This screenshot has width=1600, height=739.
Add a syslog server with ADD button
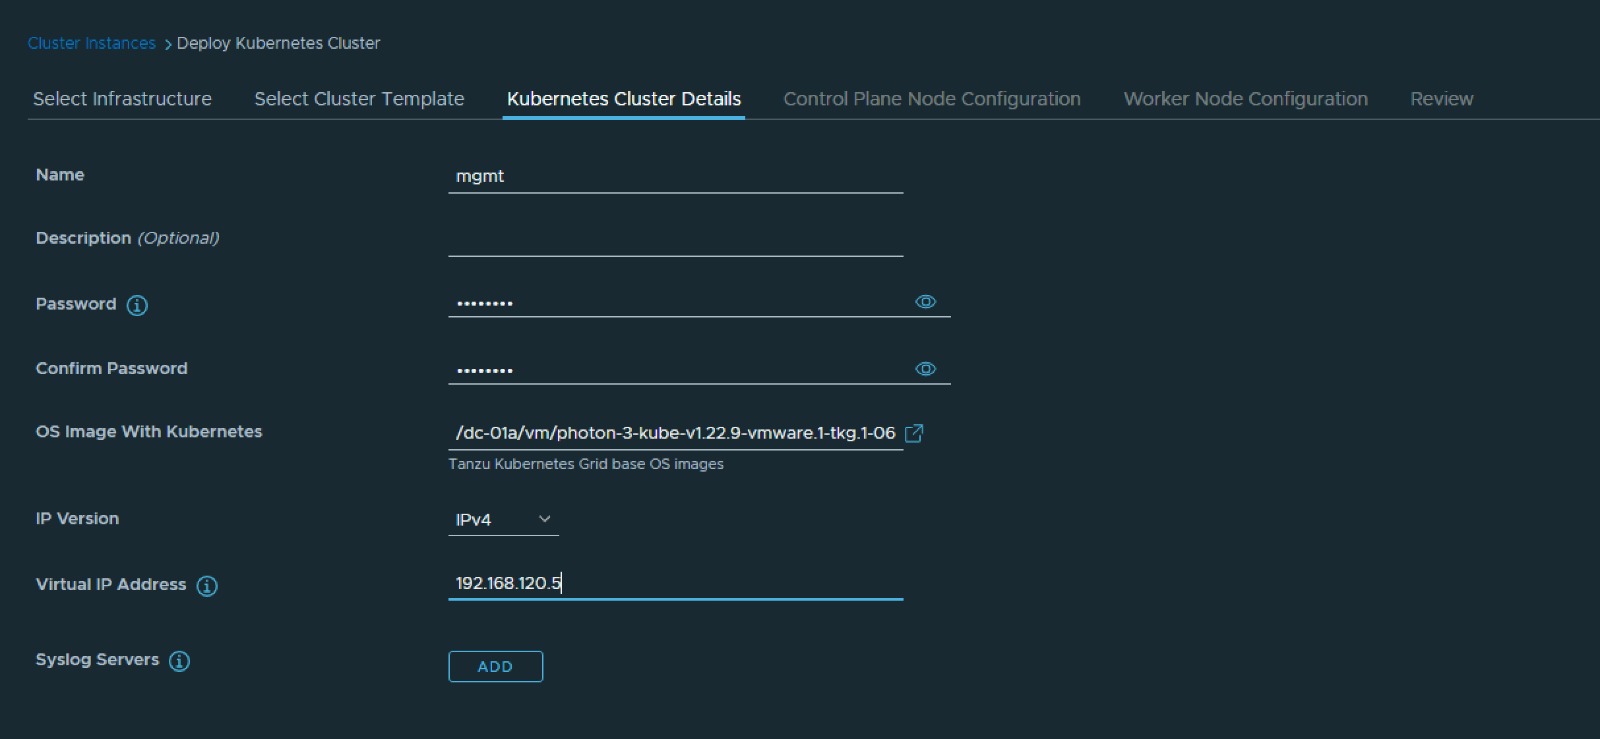495,667
